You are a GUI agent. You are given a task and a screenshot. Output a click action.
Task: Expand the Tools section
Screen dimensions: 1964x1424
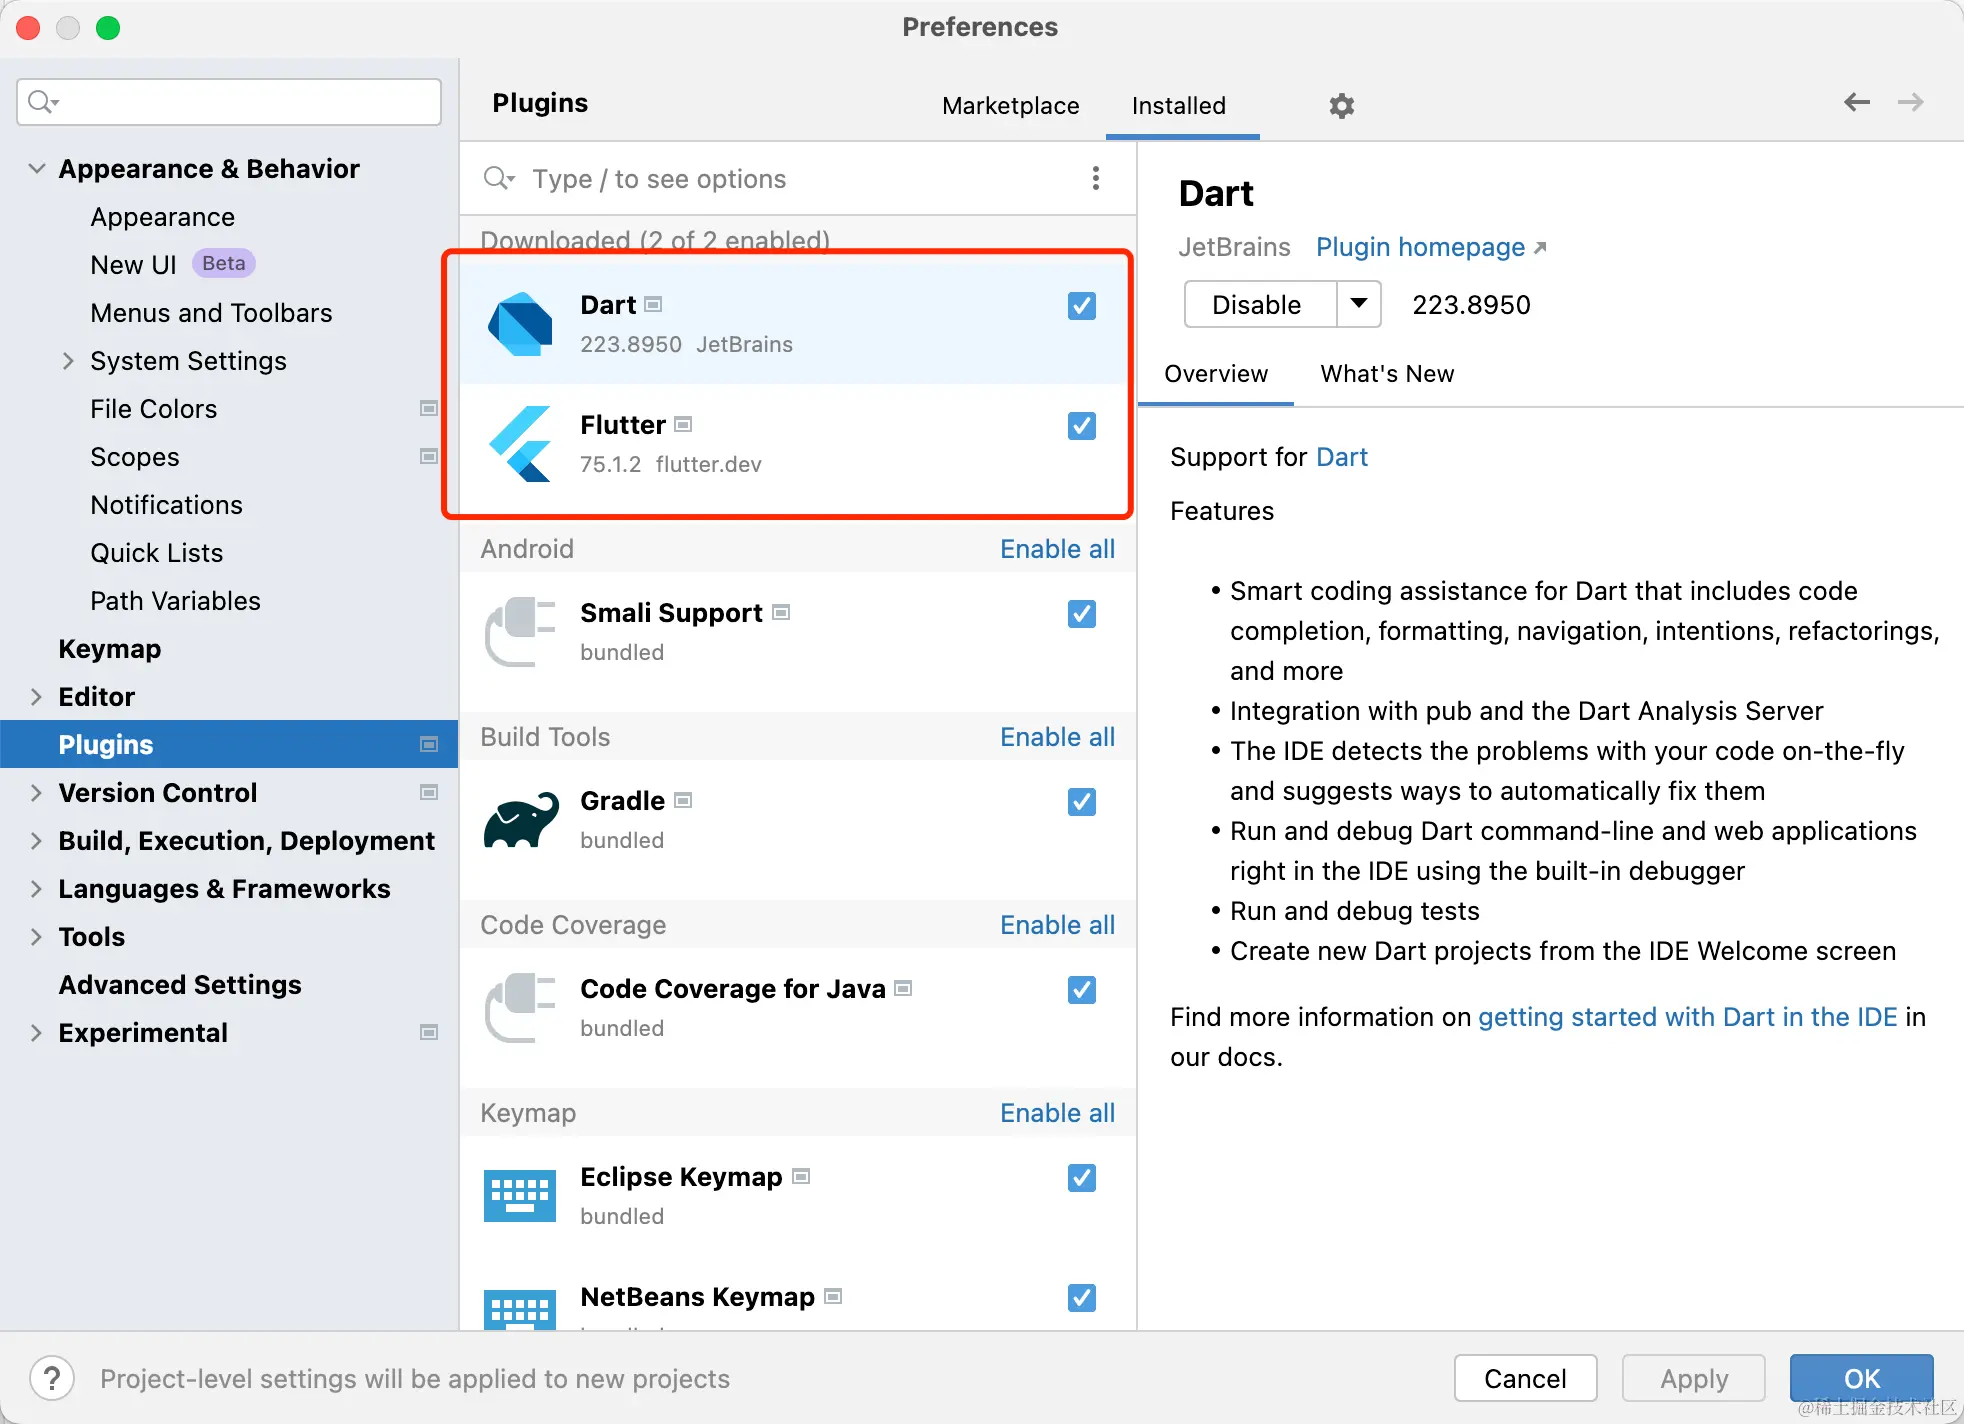tap(36, 936)
